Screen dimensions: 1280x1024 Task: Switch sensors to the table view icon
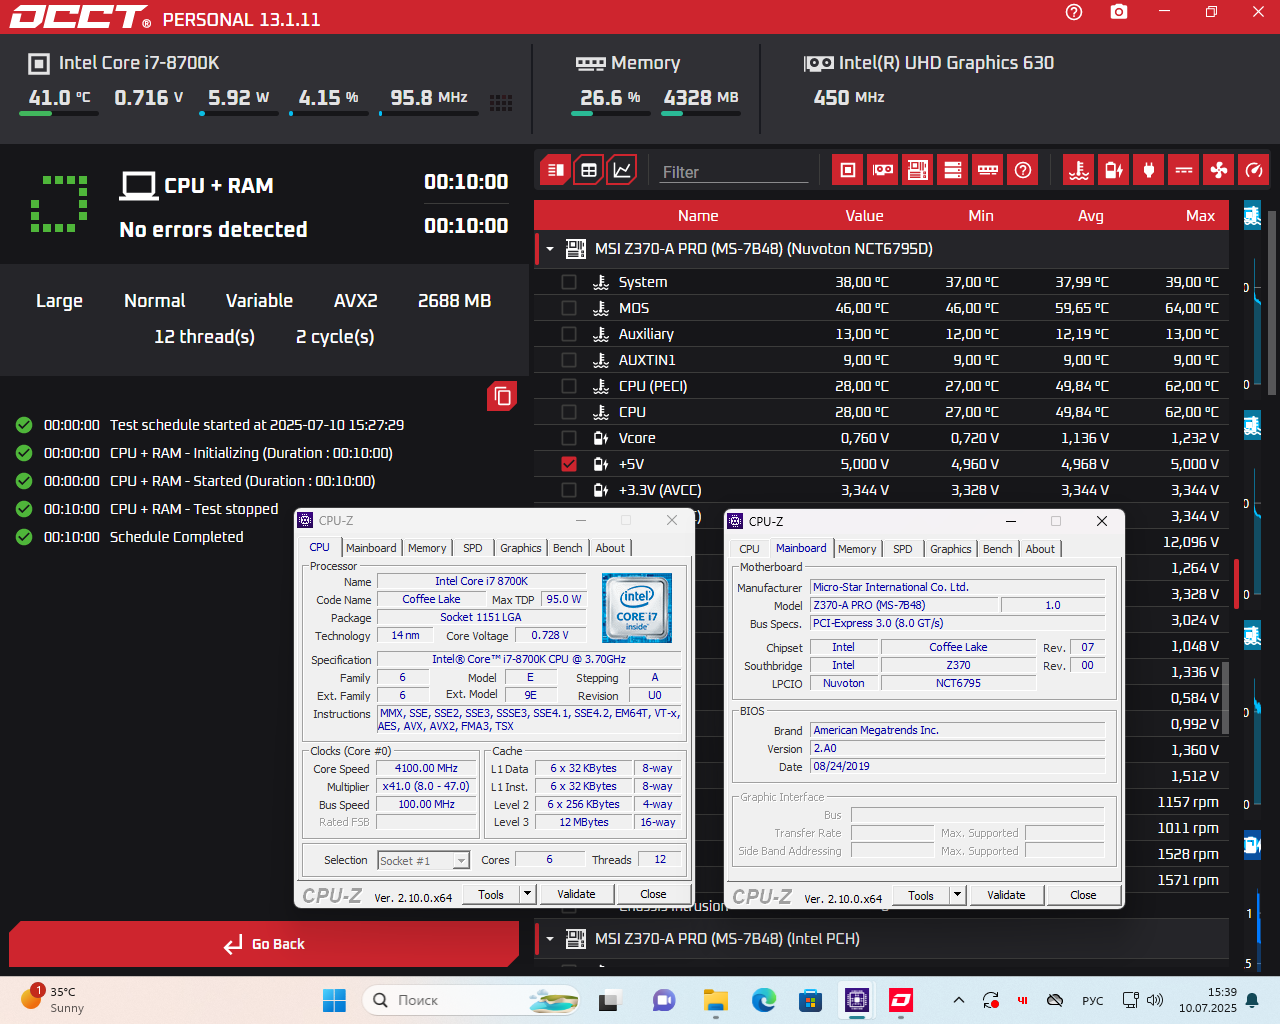tap(589, 170)
